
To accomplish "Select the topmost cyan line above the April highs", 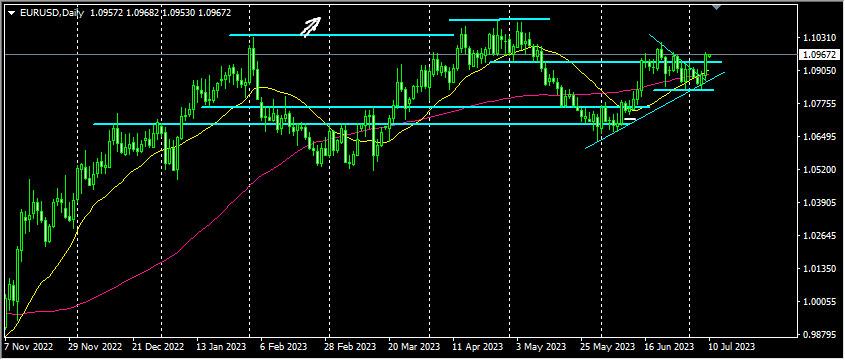I will coord(499,19).
